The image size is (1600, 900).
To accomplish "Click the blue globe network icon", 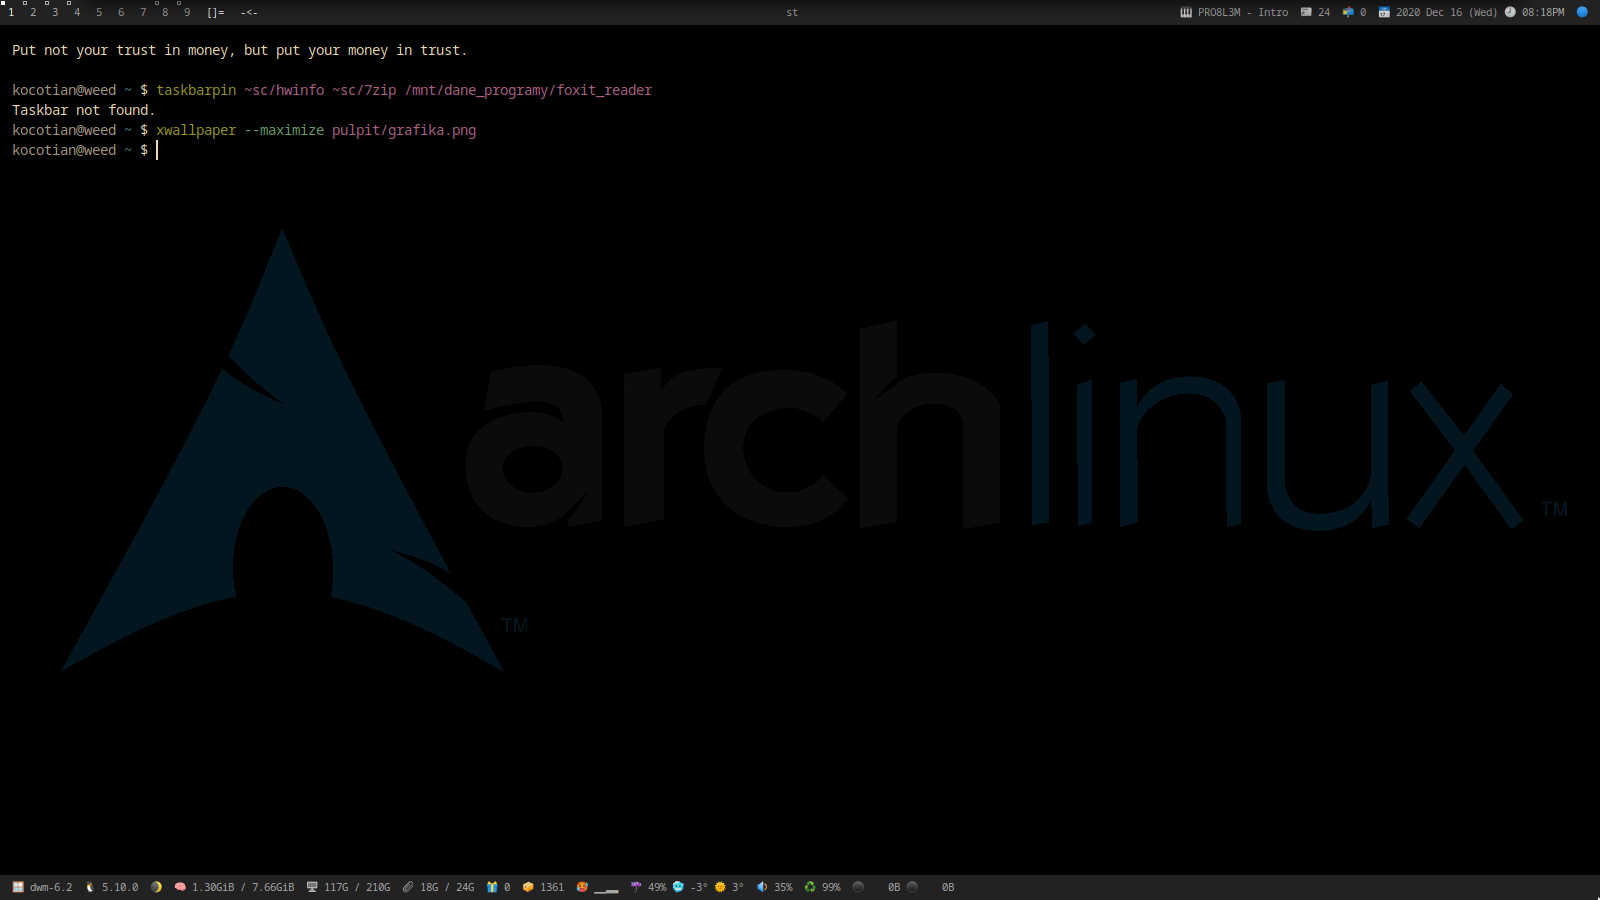I will 1582,12.
